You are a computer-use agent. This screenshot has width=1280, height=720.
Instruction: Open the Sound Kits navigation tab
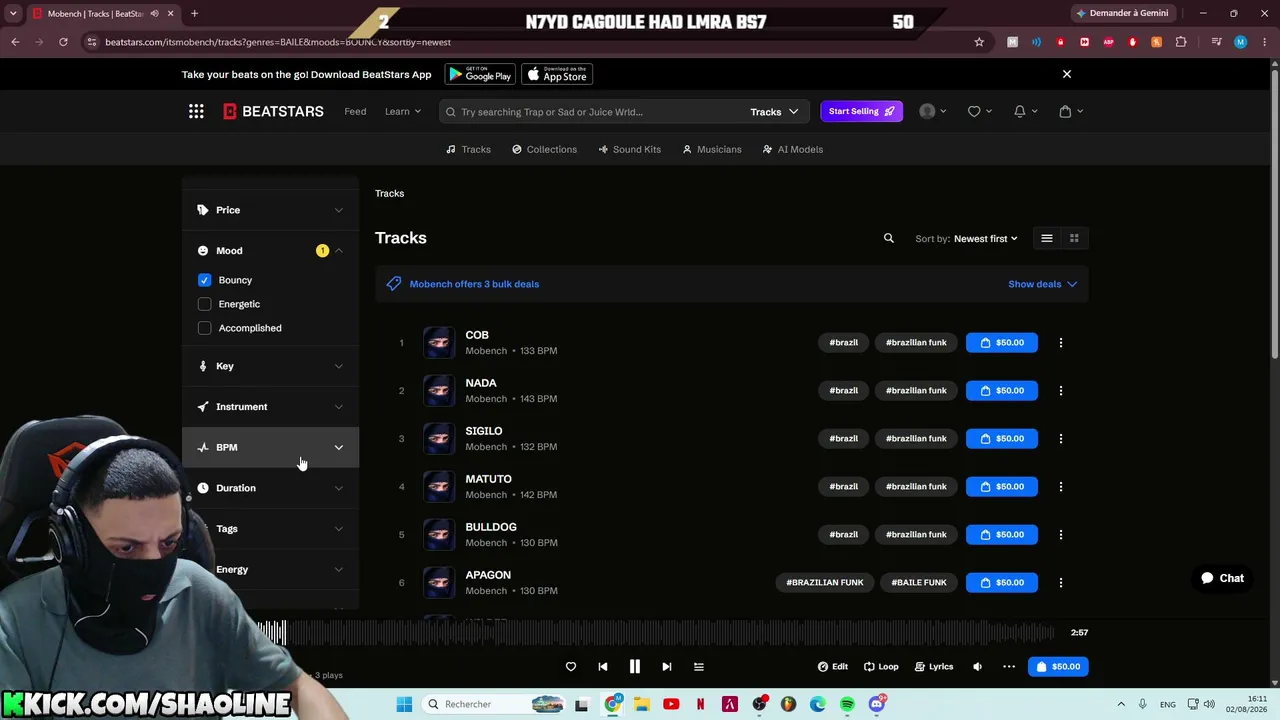(x=629, y=149)
